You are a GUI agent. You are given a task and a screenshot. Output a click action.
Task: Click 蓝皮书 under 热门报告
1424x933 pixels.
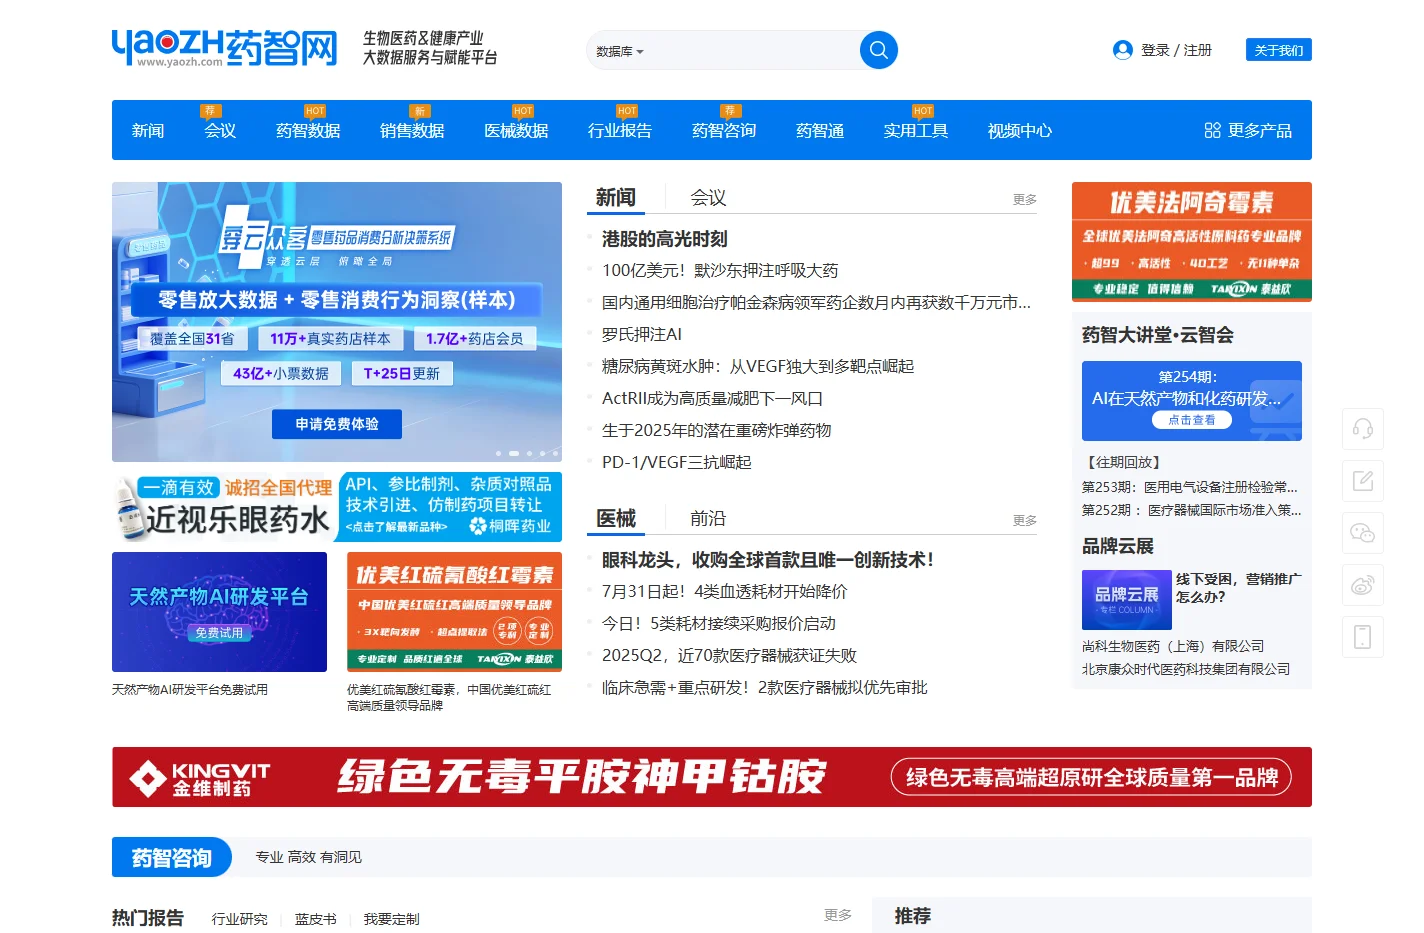[x=316, y=919]
